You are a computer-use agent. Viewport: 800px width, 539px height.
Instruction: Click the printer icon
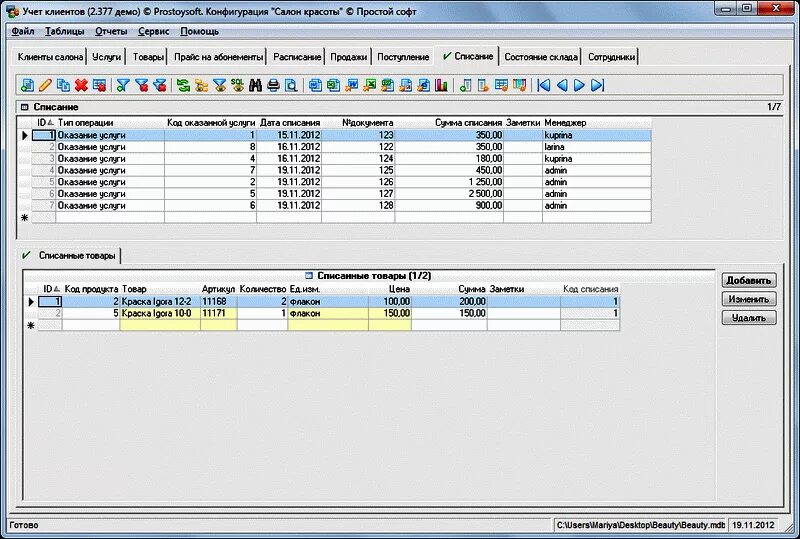click(x=273, y=85)
